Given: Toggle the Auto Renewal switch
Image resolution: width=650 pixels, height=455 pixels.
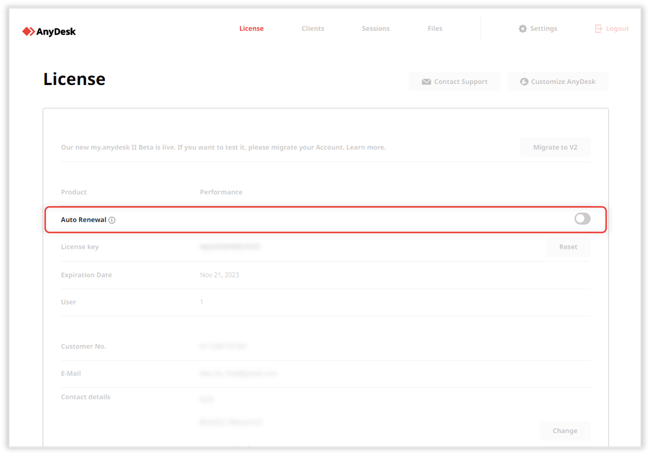Looking at the screenshot, I should (x=582, y=219).
